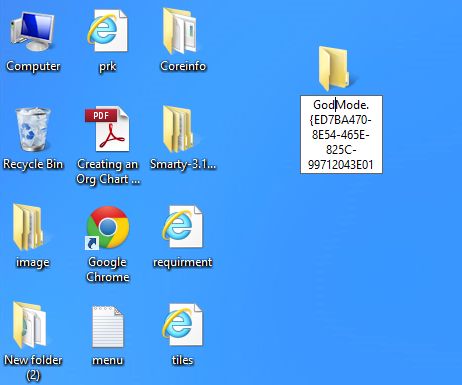Click the "New folder (2)" label text

pos(33,367)
